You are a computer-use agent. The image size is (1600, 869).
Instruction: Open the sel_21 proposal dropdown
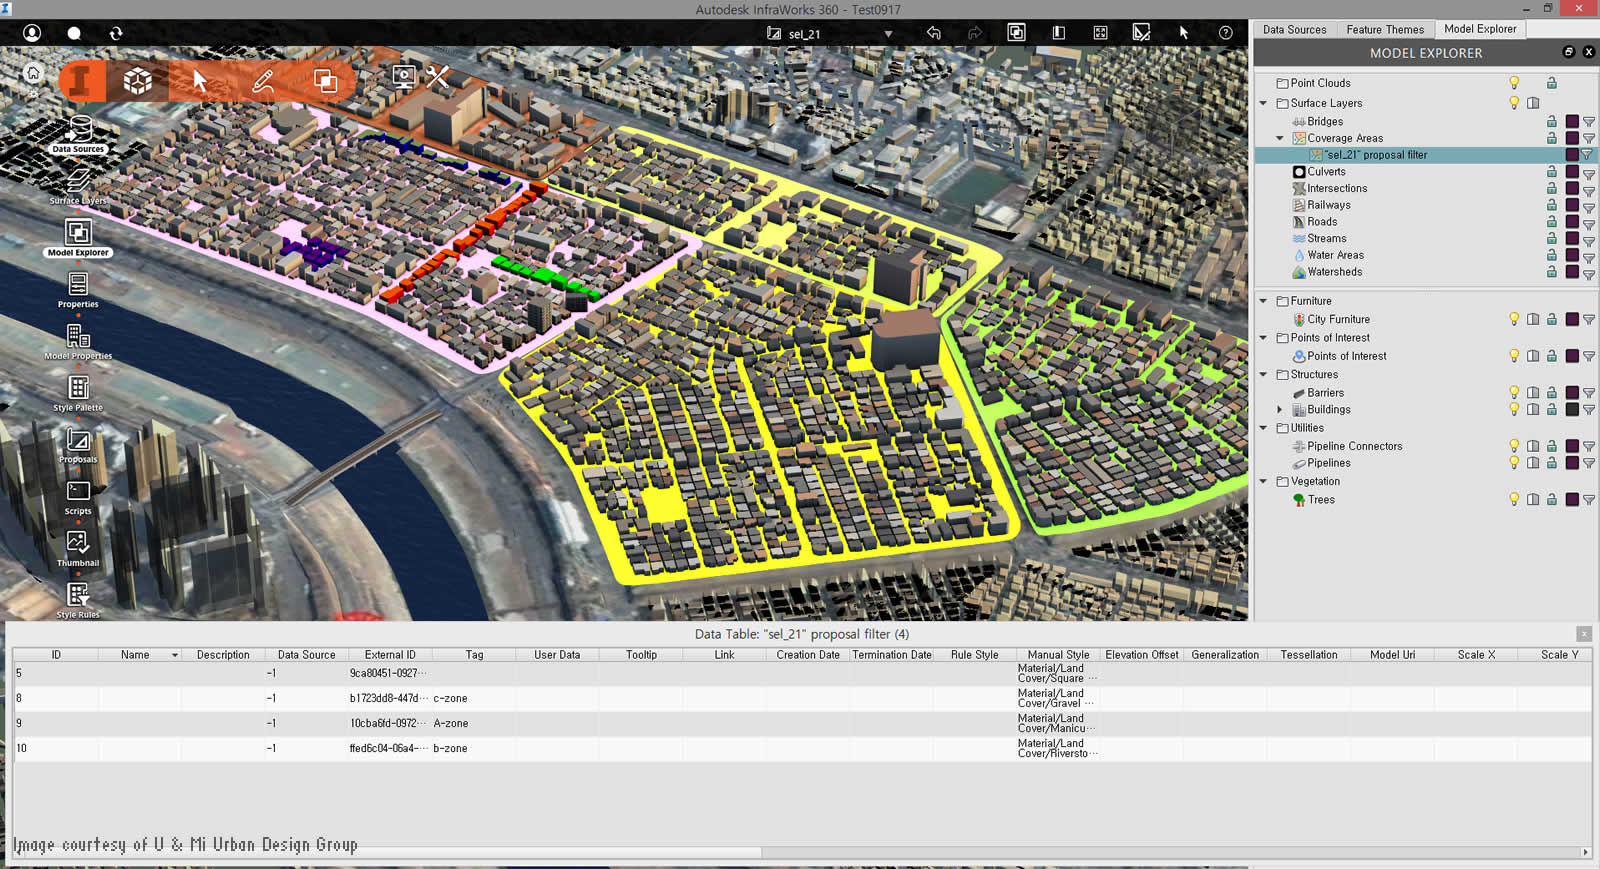pos(888,34)
